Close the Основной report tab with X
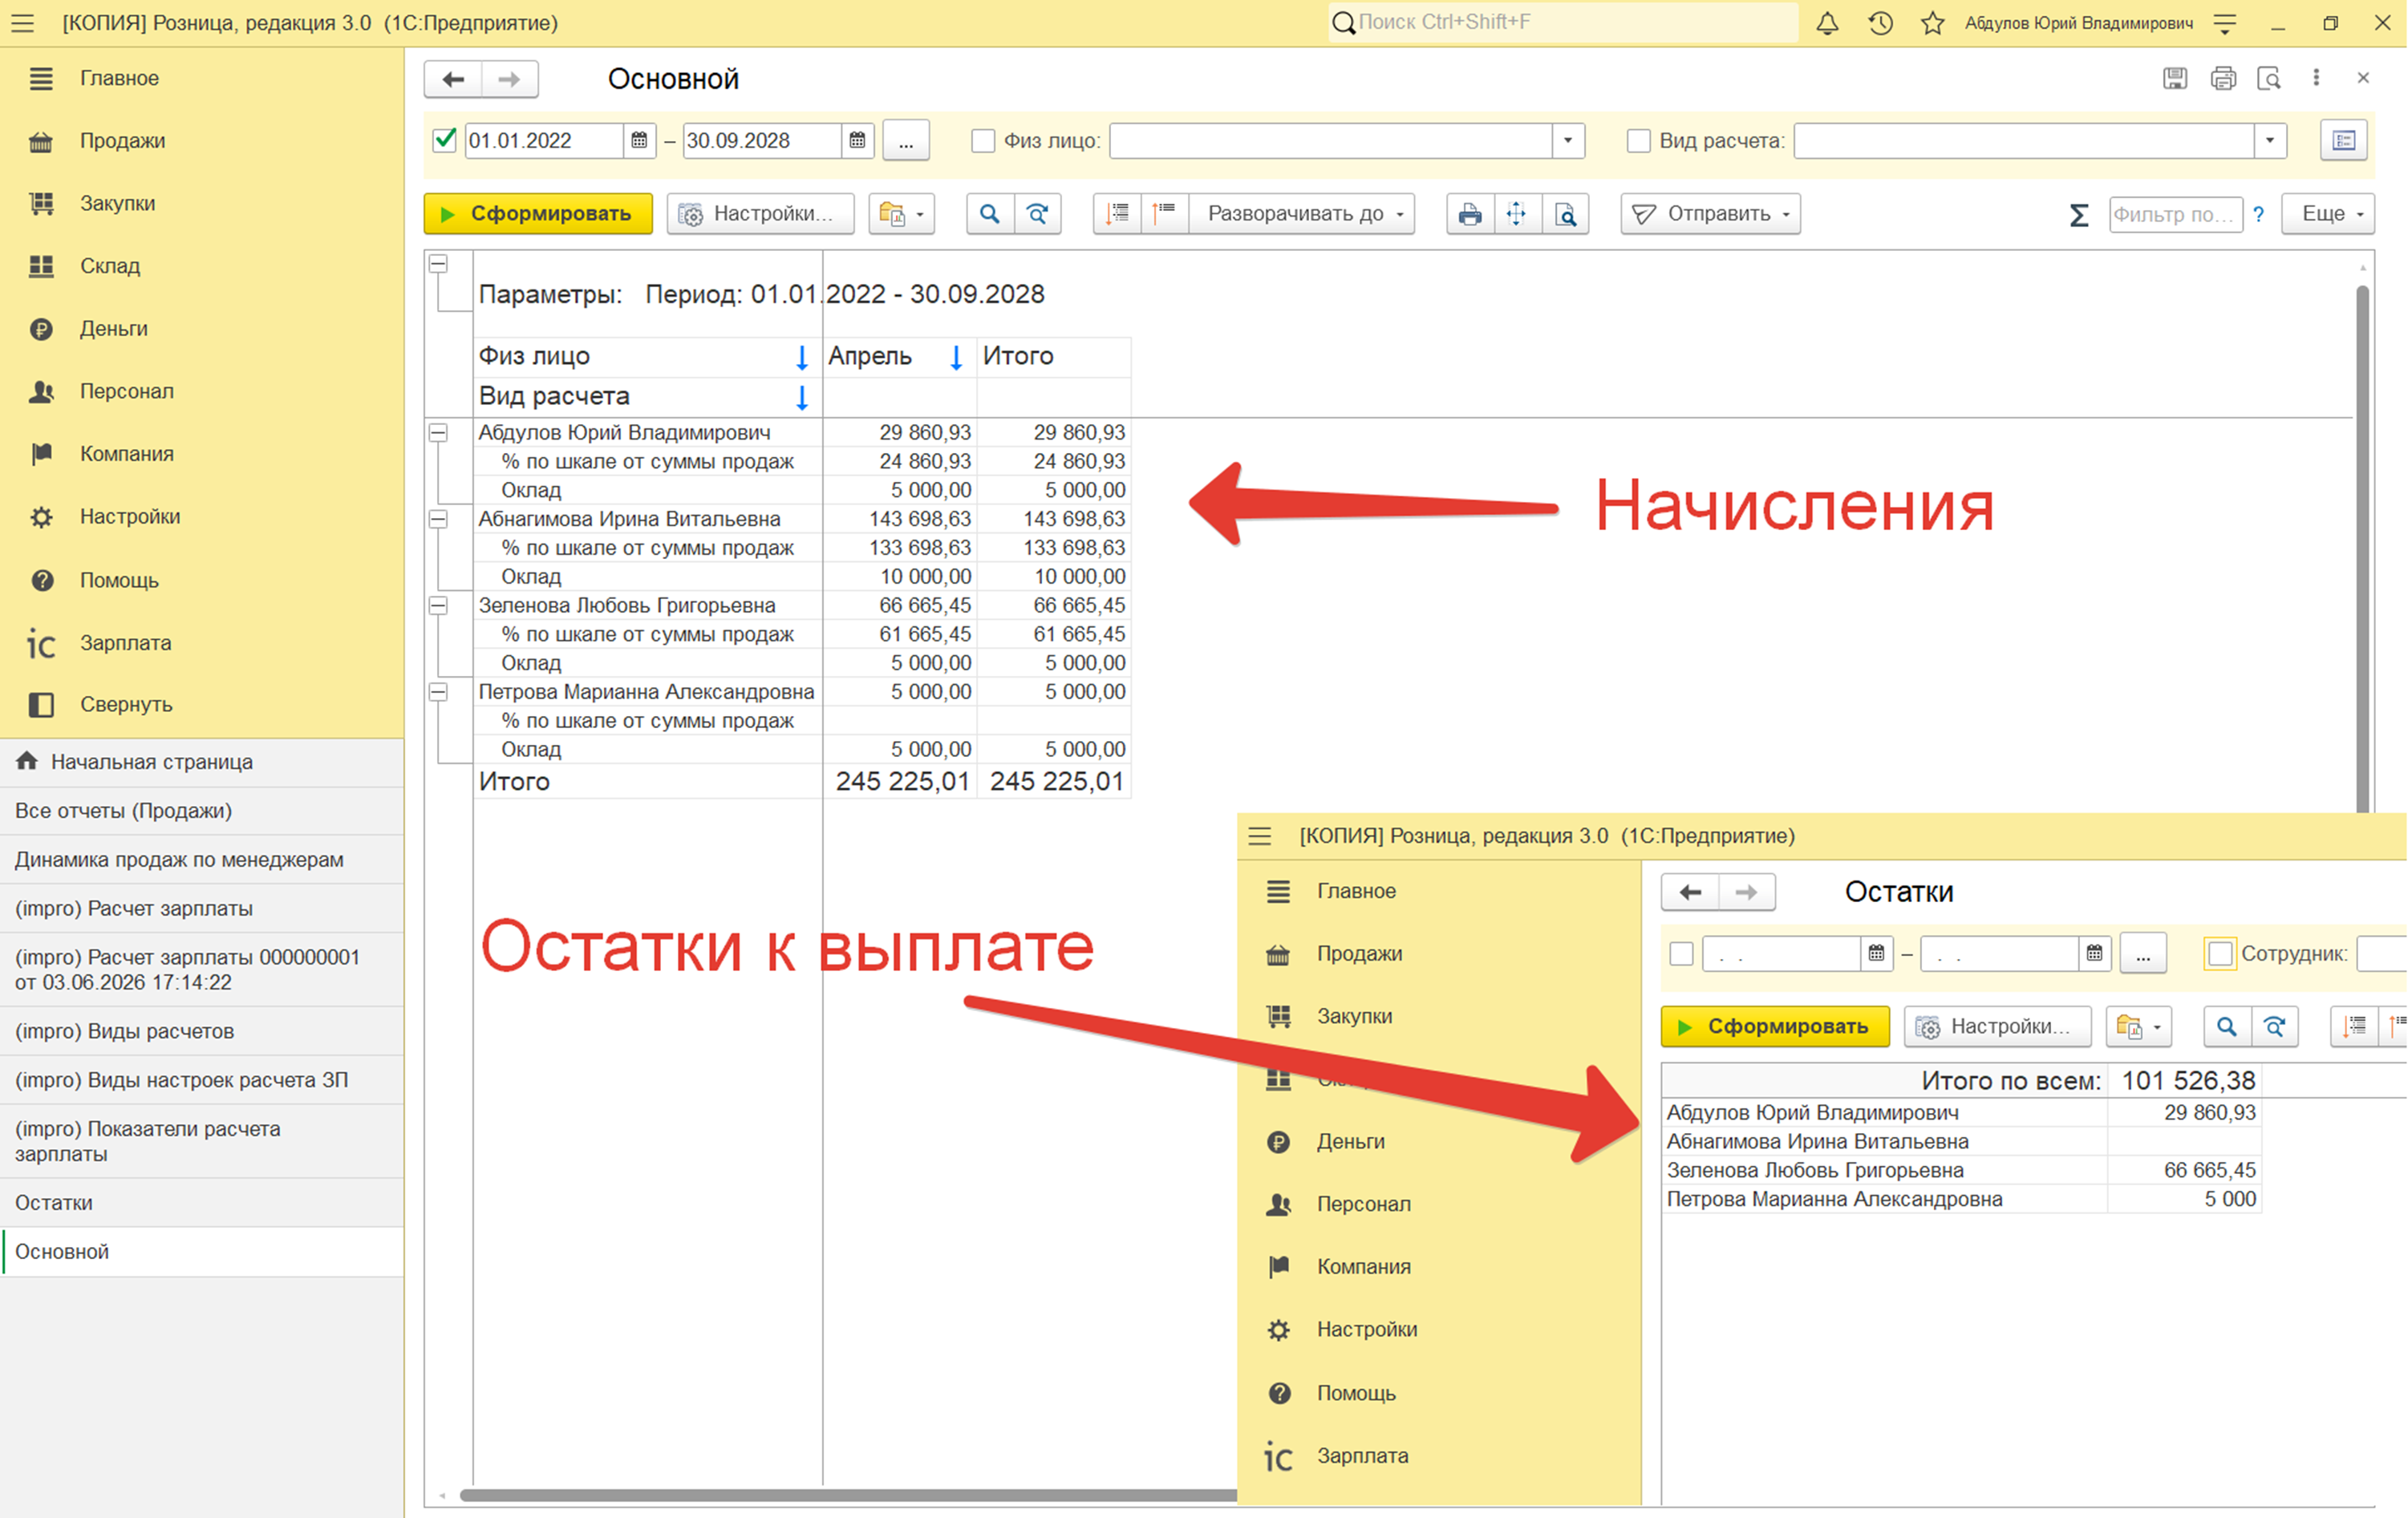 pos(2363,78)
